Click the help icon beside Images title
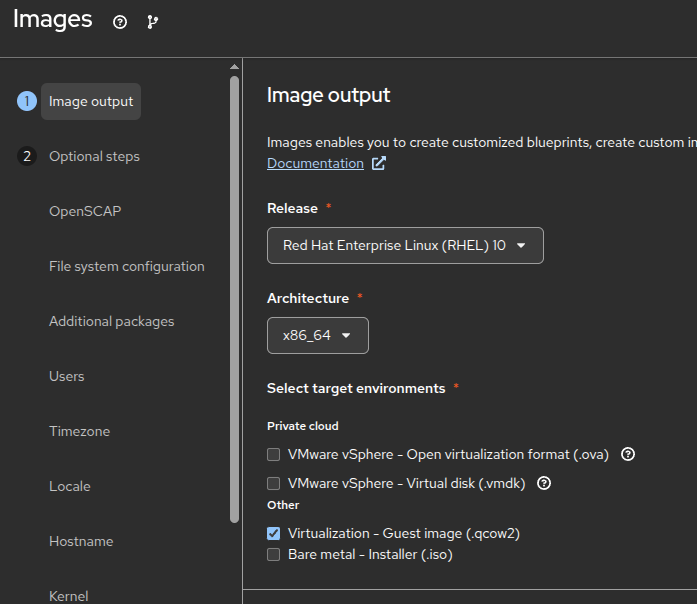 120,22
